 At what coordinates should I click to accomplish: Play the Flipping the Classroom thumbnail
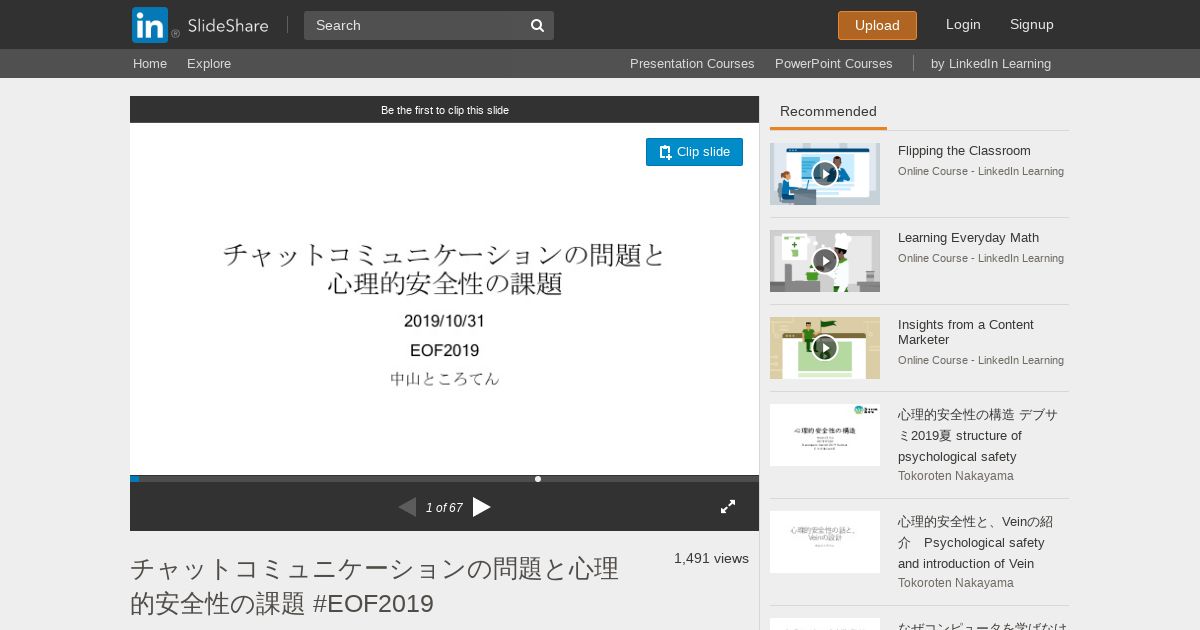(825, 174)
